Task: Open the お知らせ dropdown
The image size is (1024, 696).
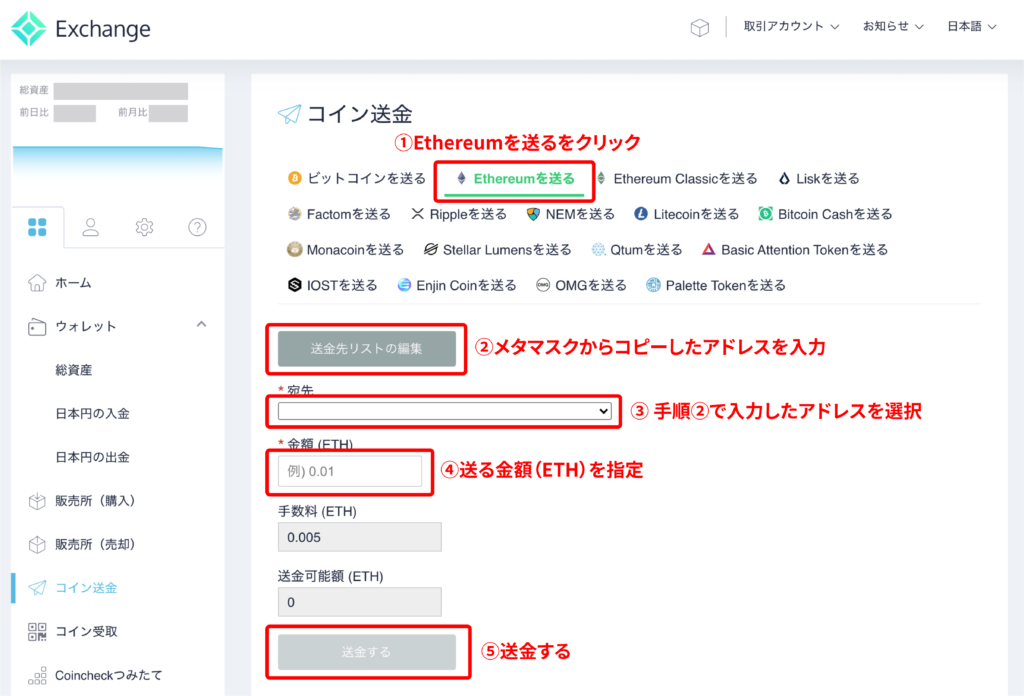Action: click(x=893, y=27)
